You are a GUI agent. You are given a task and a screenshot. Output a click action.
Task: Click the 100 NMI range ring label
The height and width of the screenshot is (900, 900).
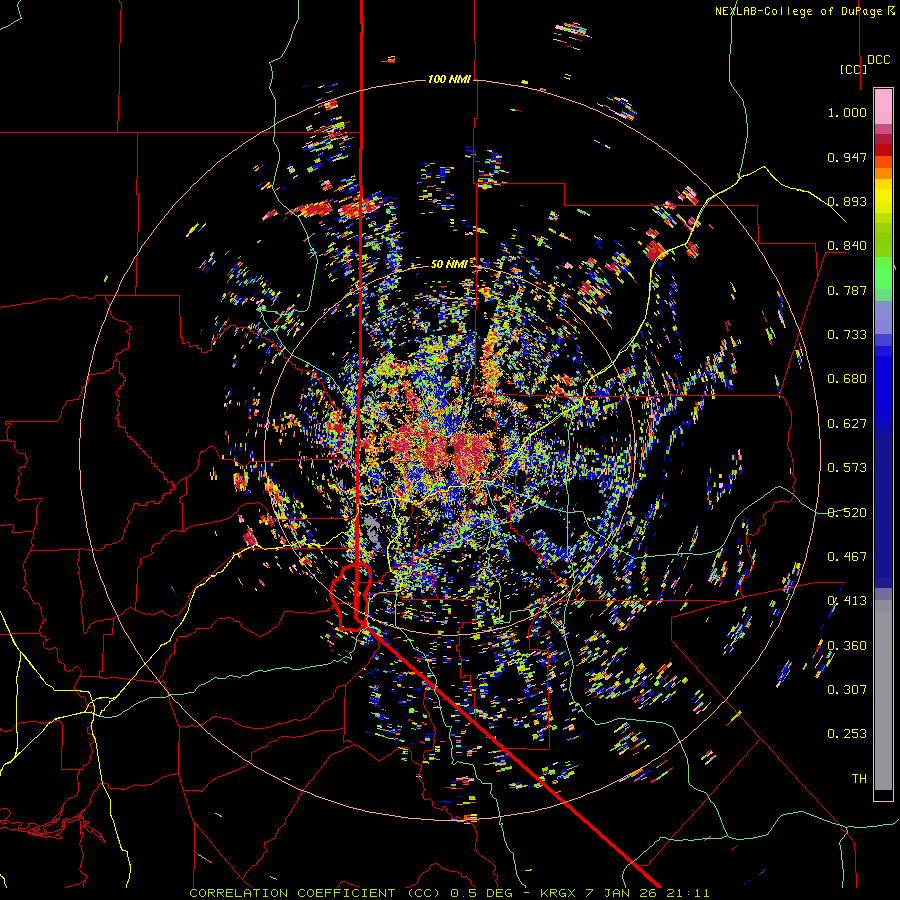449,79
